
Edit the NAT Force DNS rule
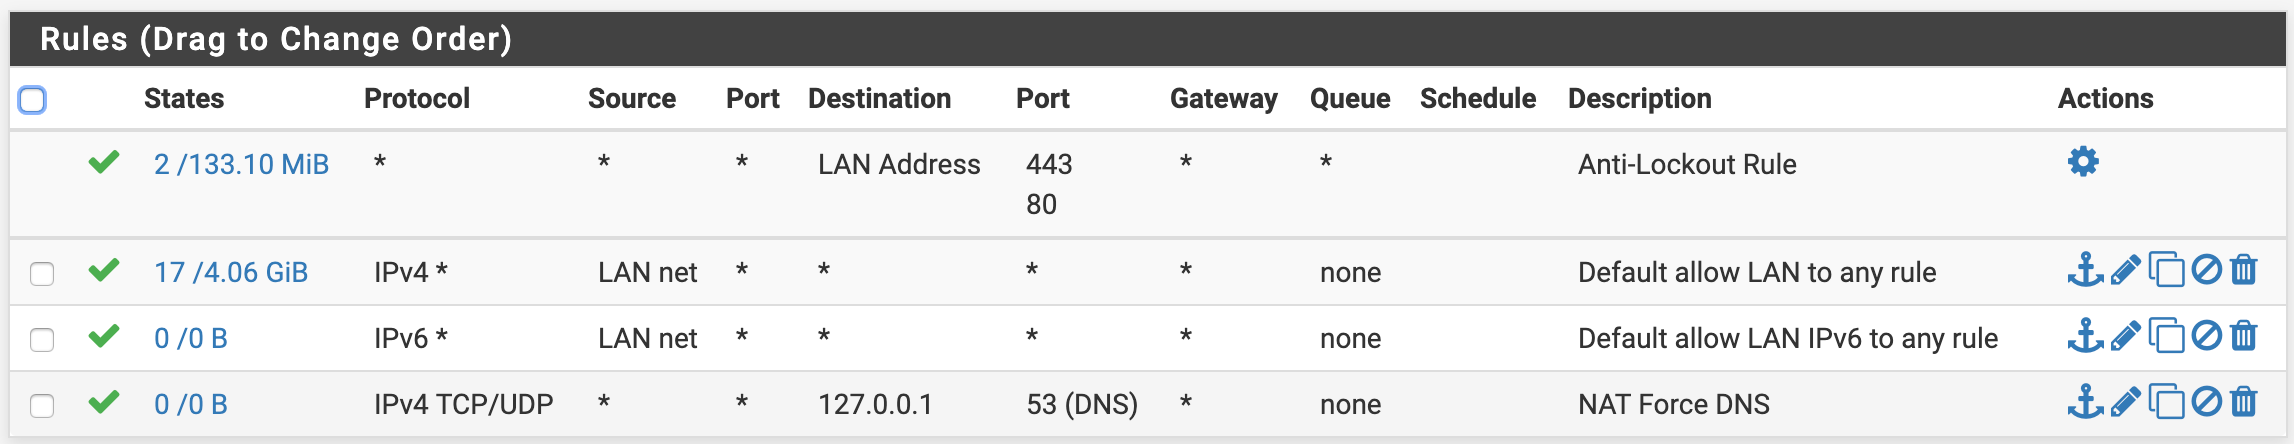click(2125, 402)
